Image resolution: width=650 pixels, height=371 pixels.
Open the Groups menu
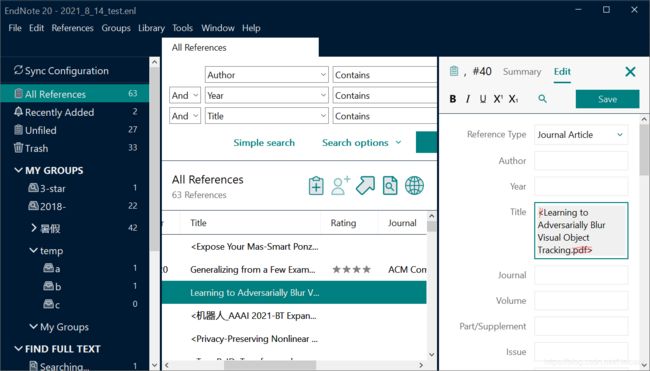[x=116, y=28]
